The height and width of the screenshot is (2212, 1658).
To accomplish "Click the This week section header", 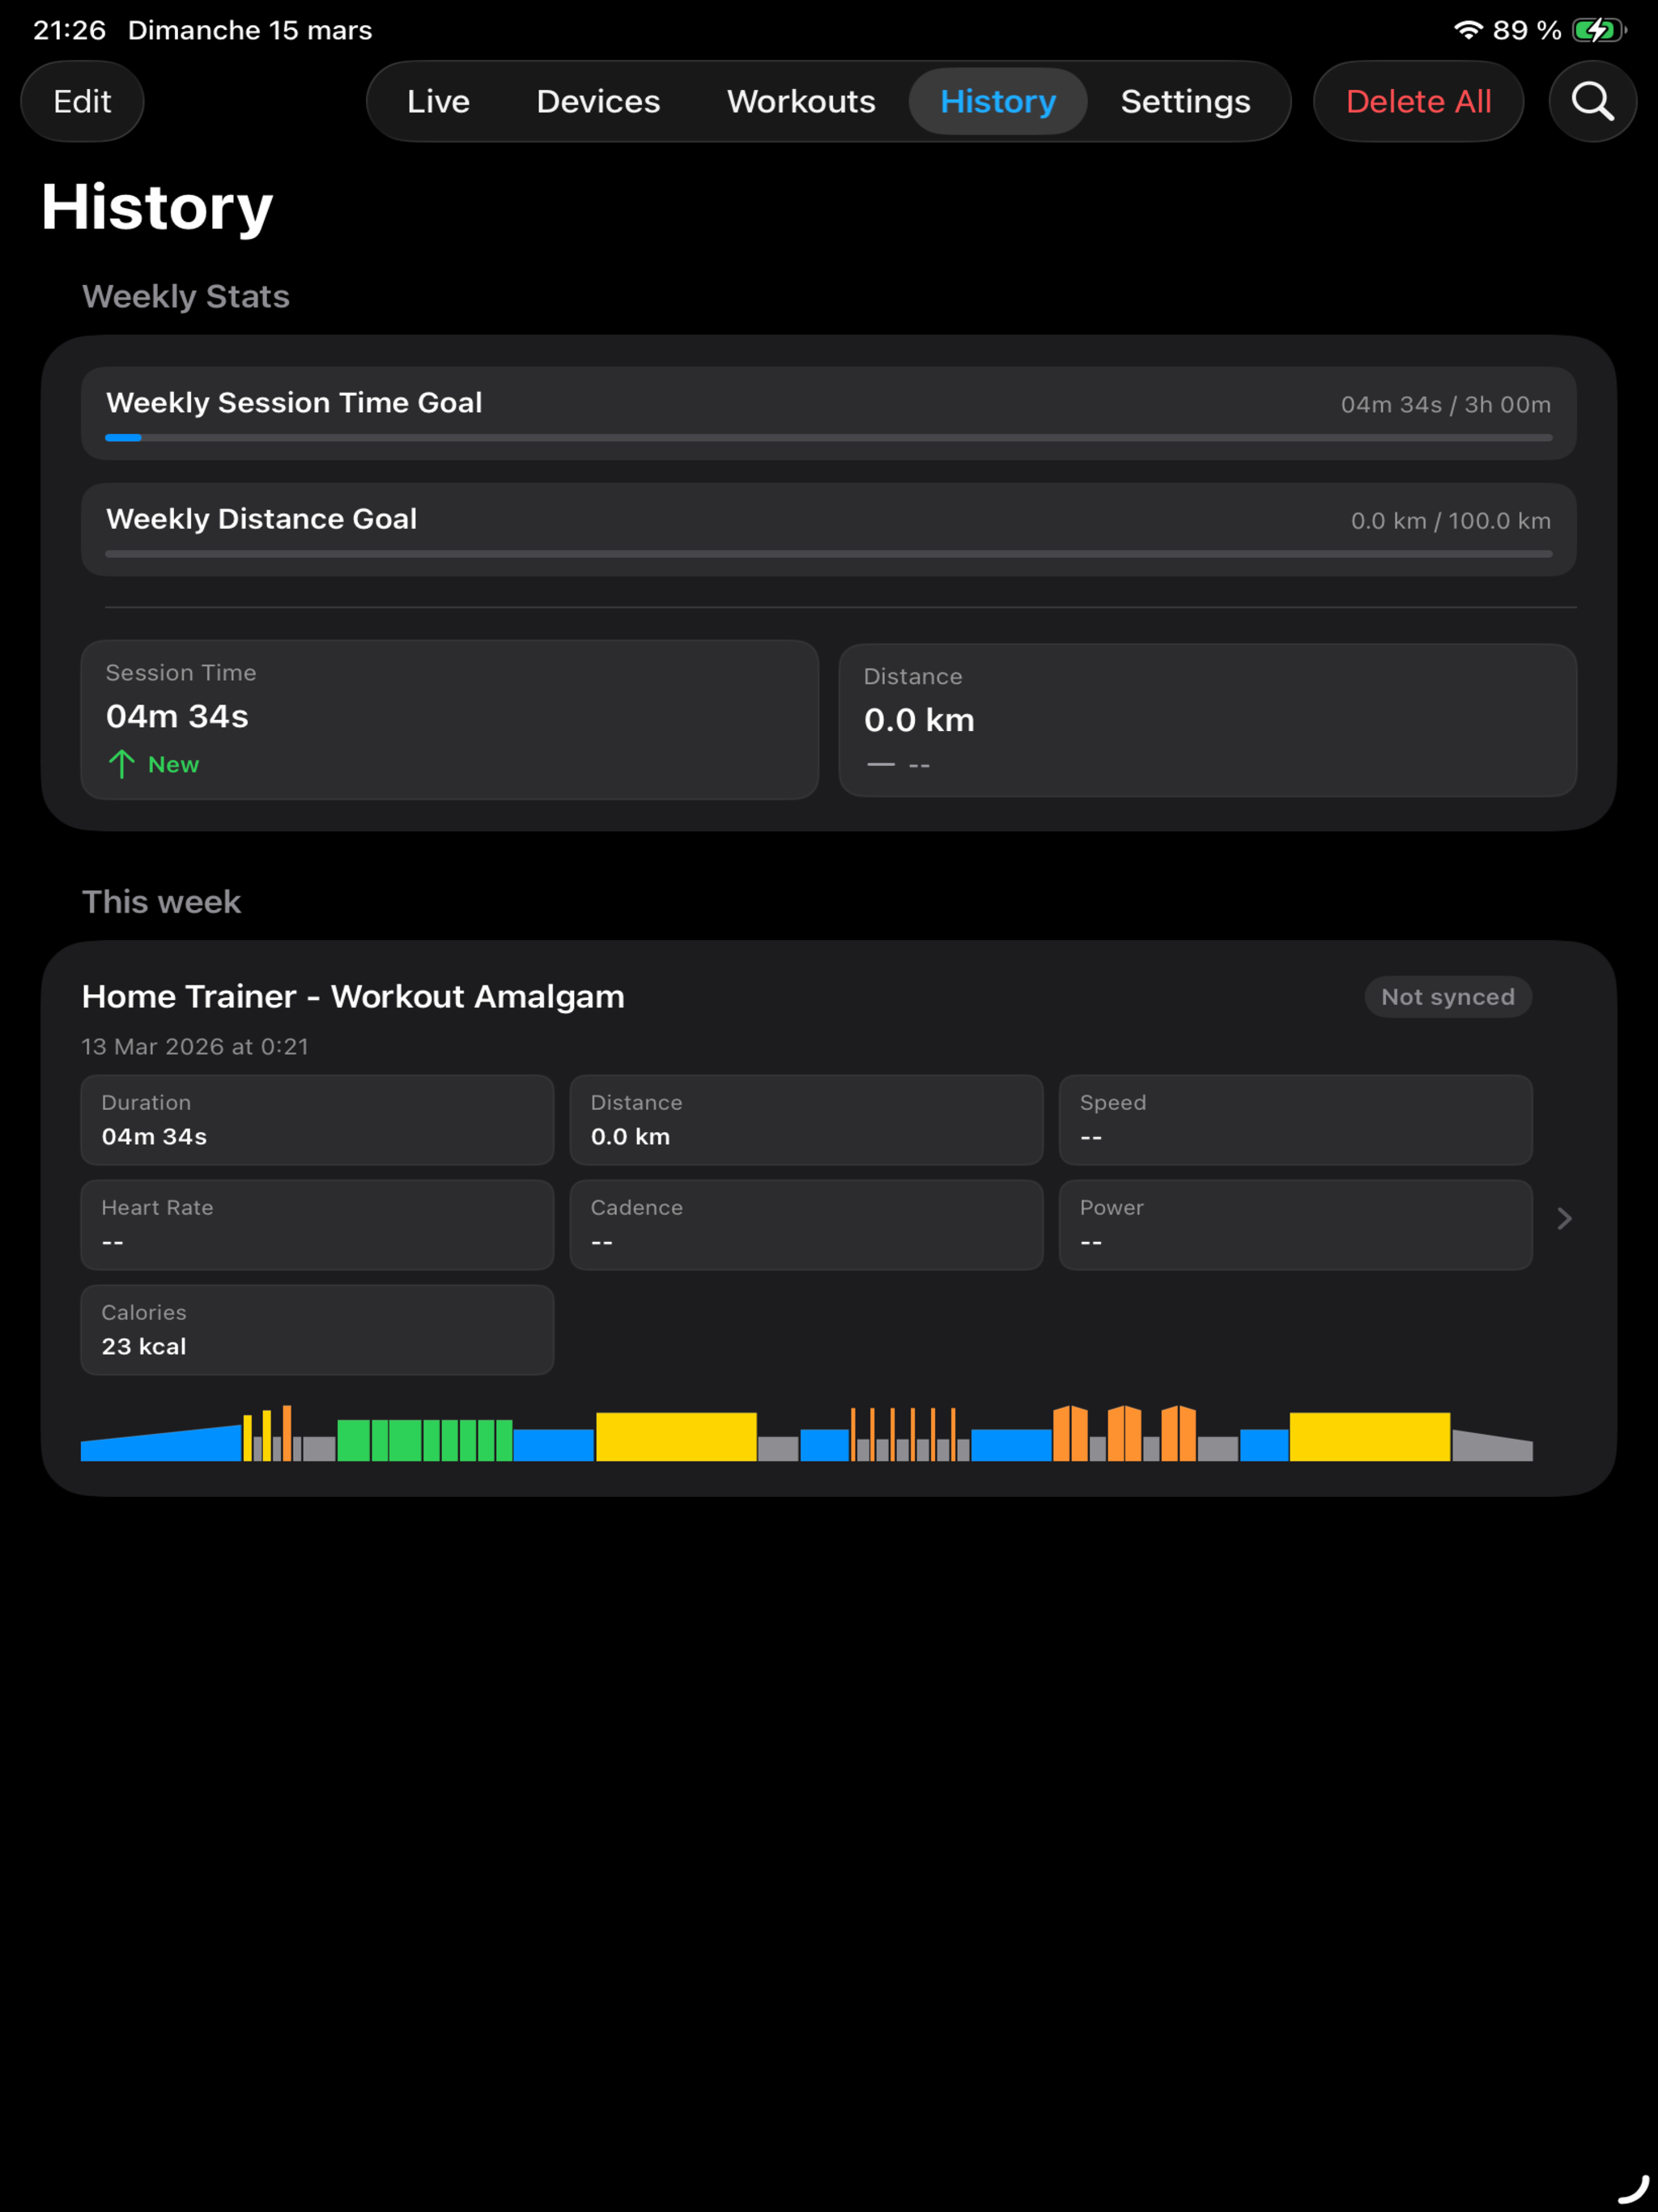I will 161,902.
